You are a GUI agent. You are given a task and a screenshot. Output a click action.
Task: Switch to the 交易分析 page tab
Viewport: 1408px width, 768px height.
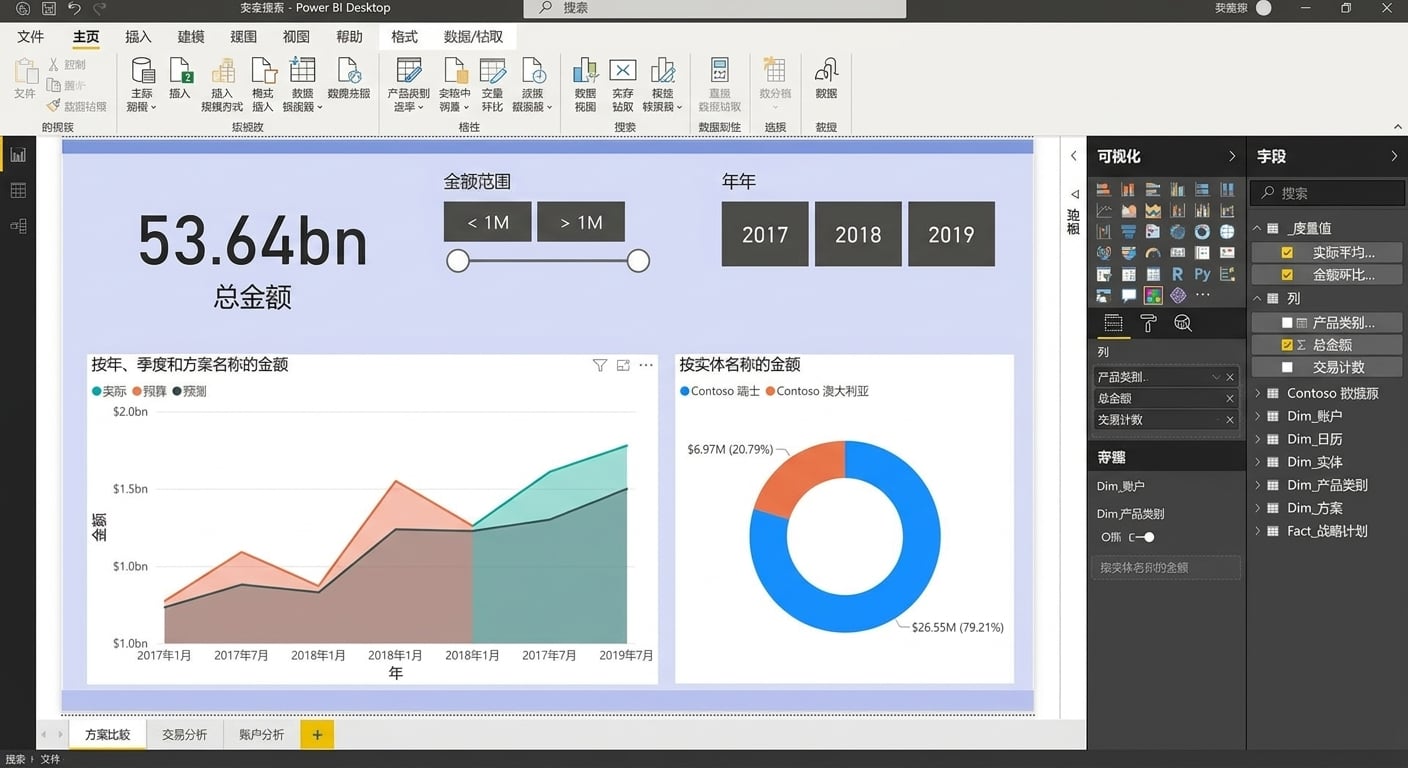tap(184, 735)
